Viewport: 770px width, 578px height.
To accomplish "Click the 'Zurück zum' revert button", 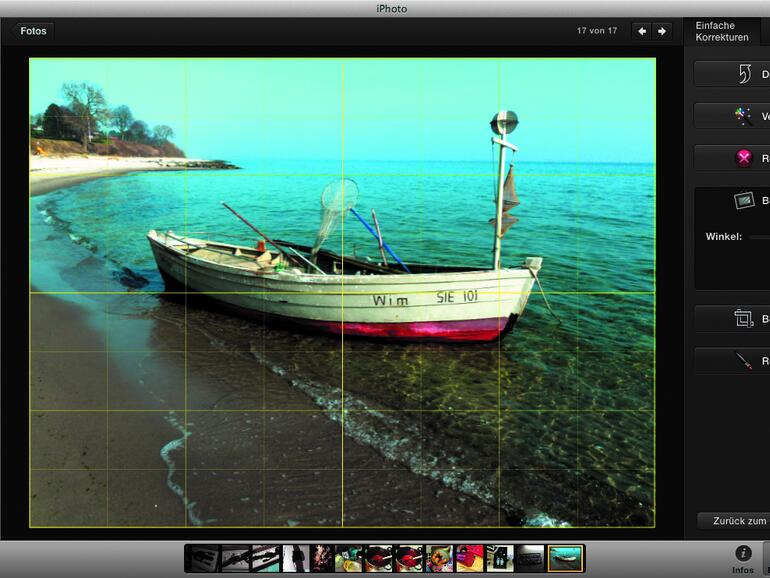I will [x=734, y=521].
